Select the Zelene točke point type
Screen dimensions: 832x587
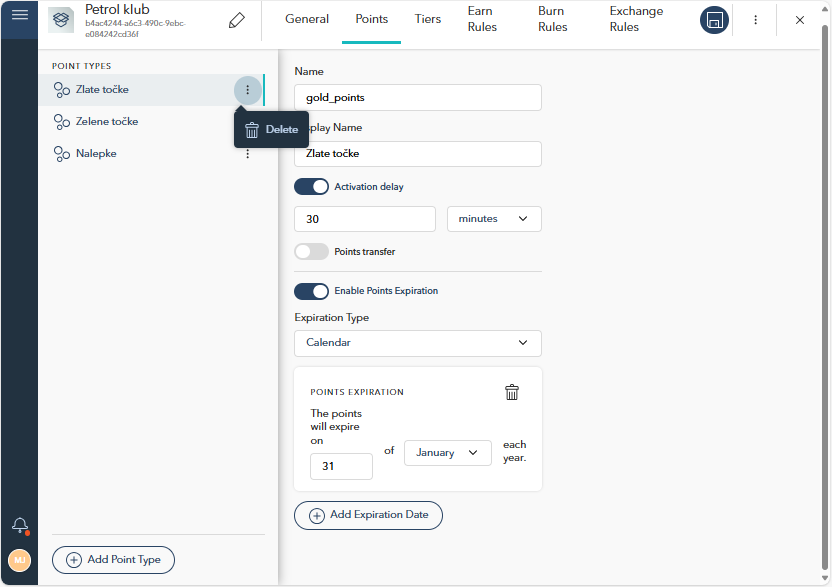pyautogui.click(x=151, y=122)
